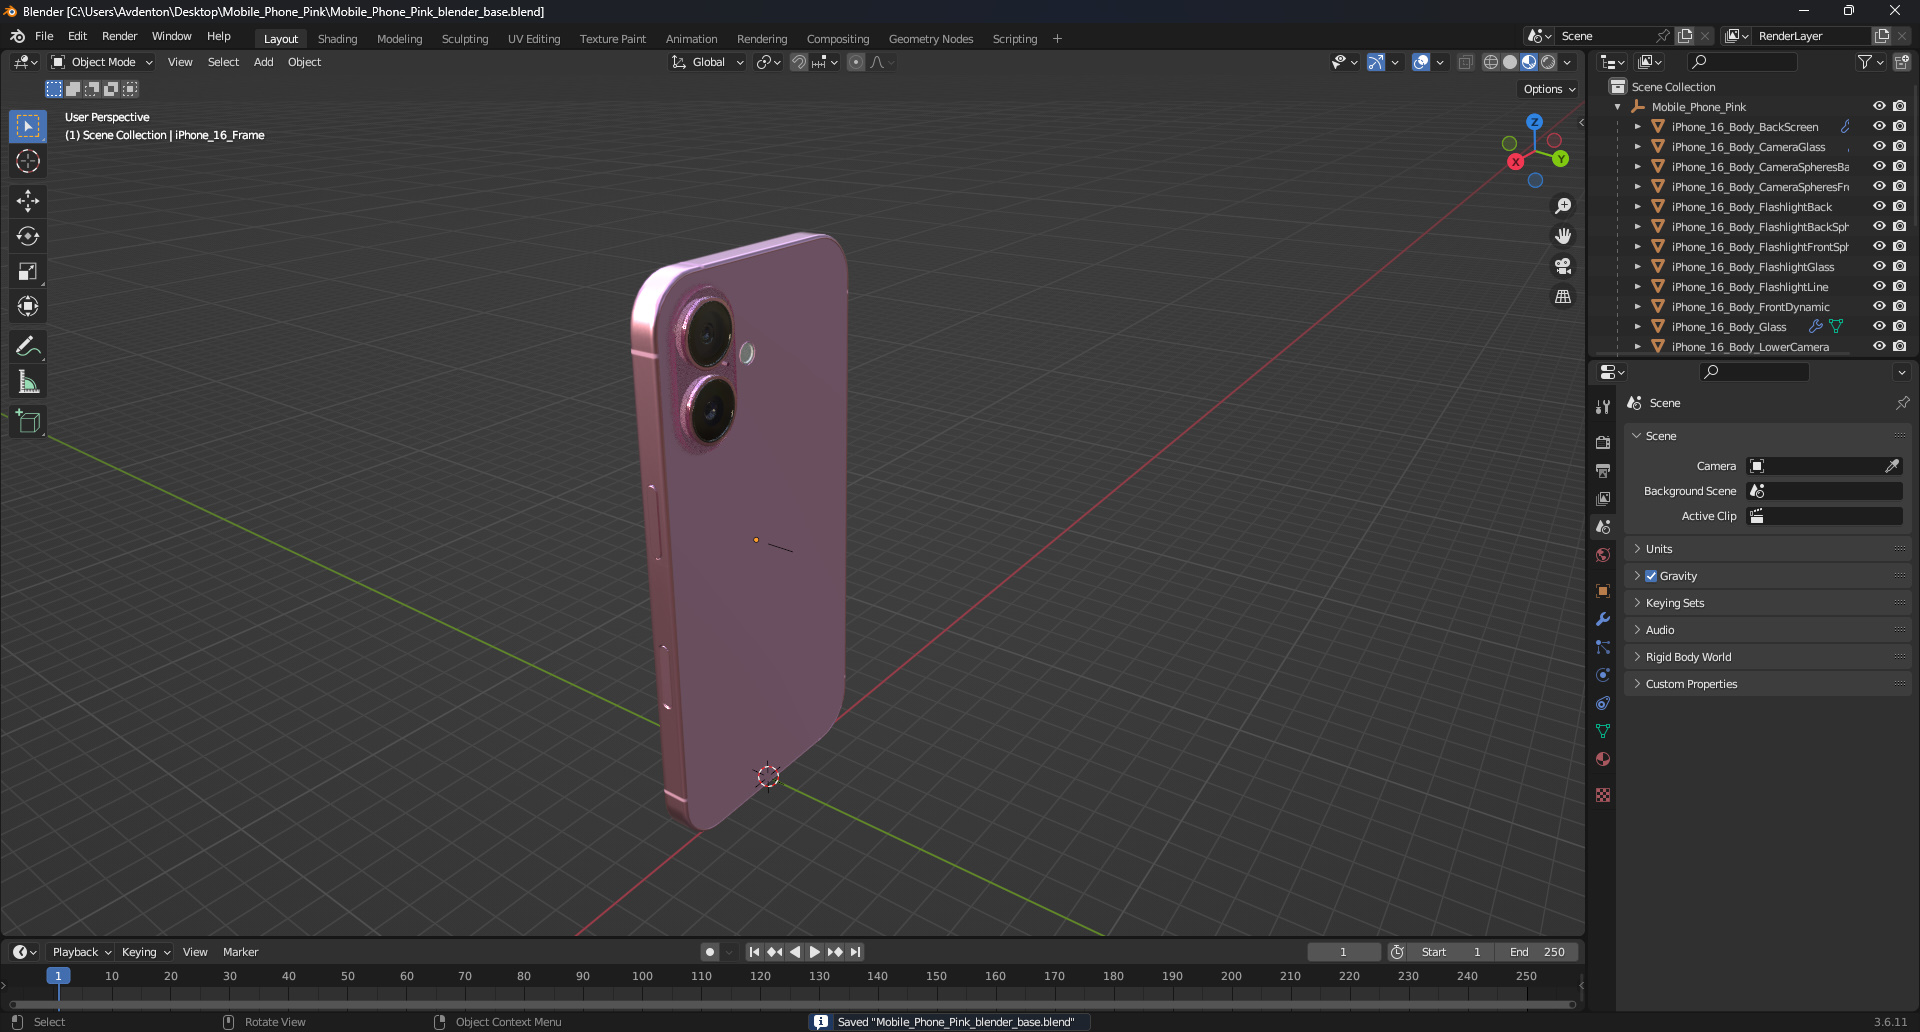Open the Physics properties tab

click(1603, 675)
